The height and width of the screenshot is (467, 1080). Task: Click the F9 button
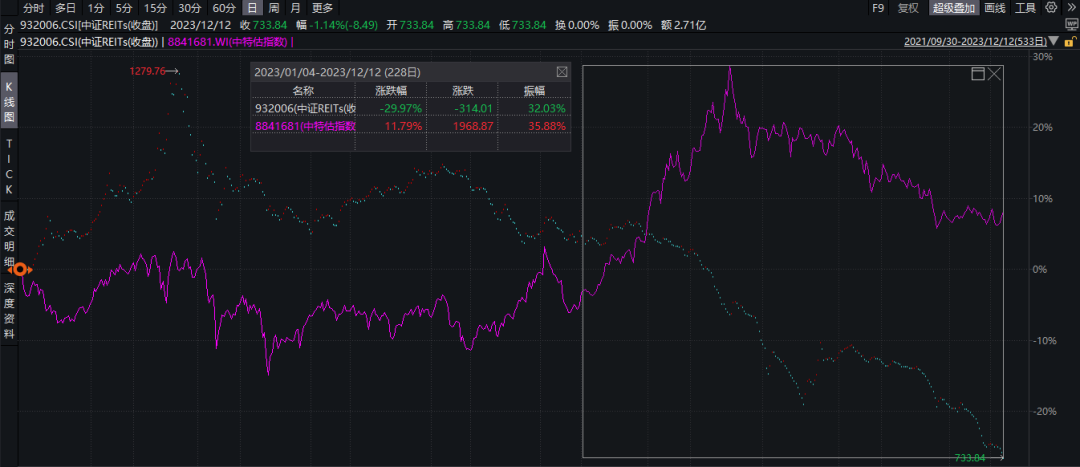coord(877,8)
